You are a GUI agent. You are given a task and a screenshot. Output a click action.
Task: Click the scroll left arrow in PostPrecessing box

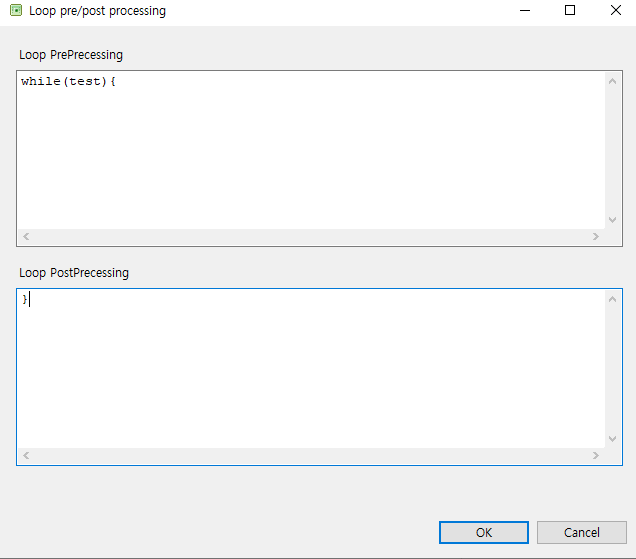(26, 456)
